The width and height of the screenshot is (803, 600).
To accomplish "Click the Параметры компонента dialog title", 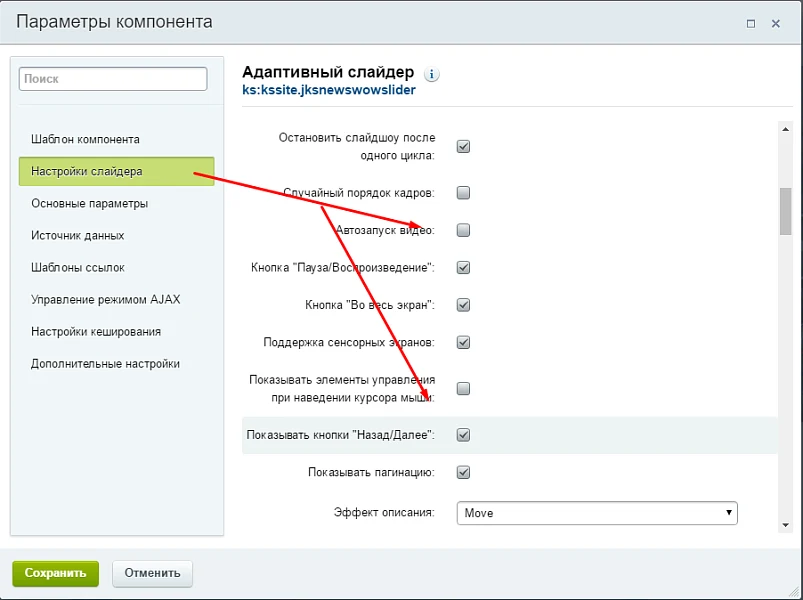I will pyautogui.click(x=114, y=23).
